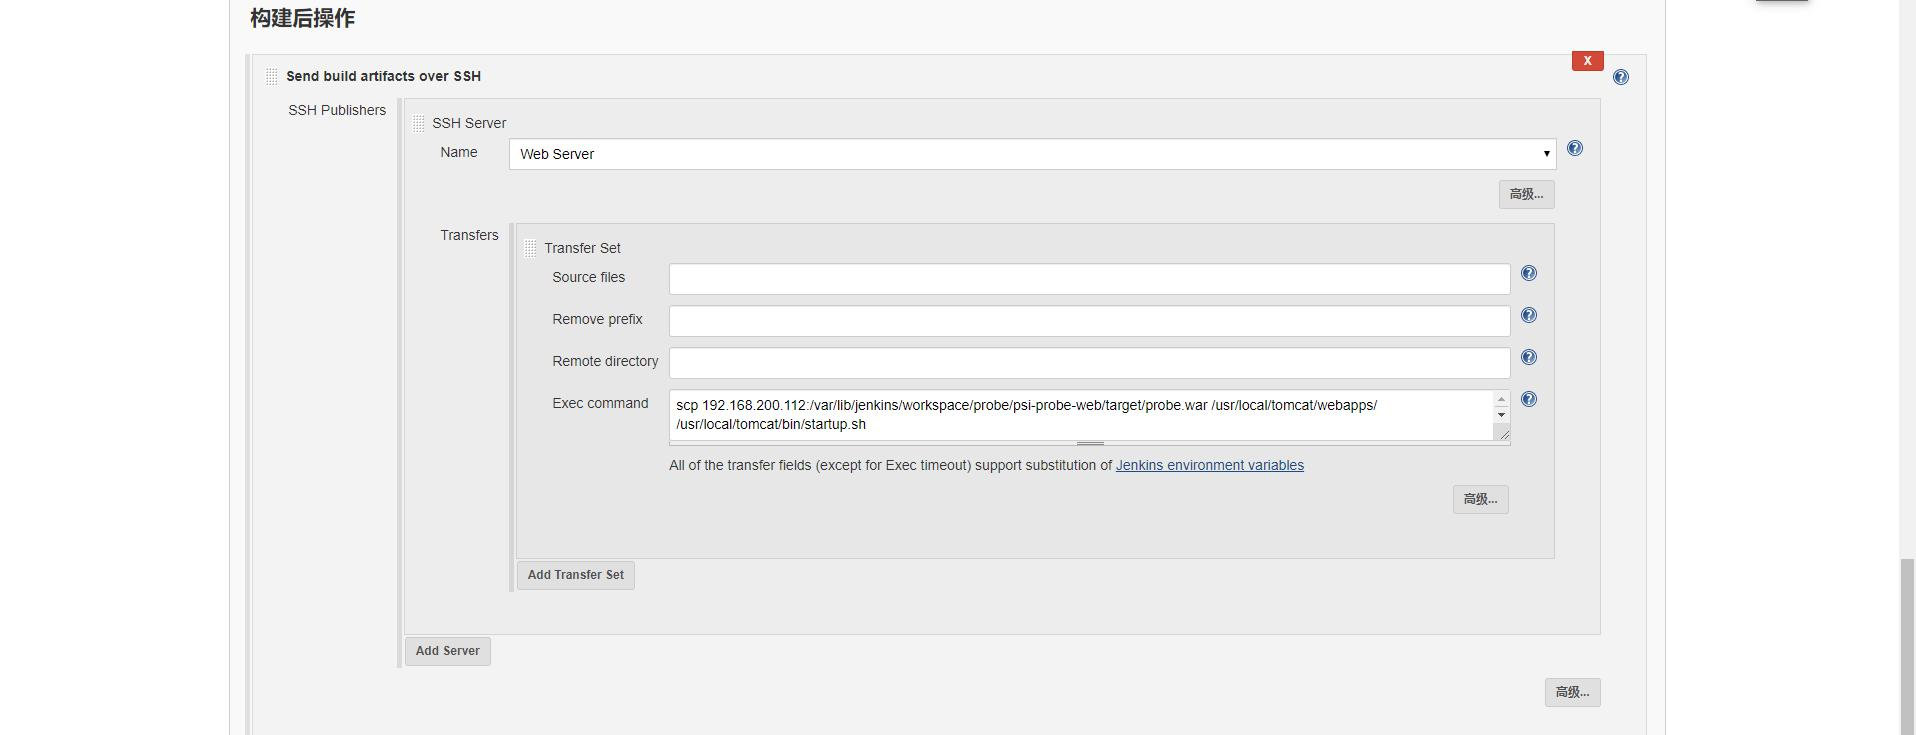This screenshot has width=1916, height=735.
Task: Expand advanced options below SSH Server name
Action: [x=1526, y=194]
